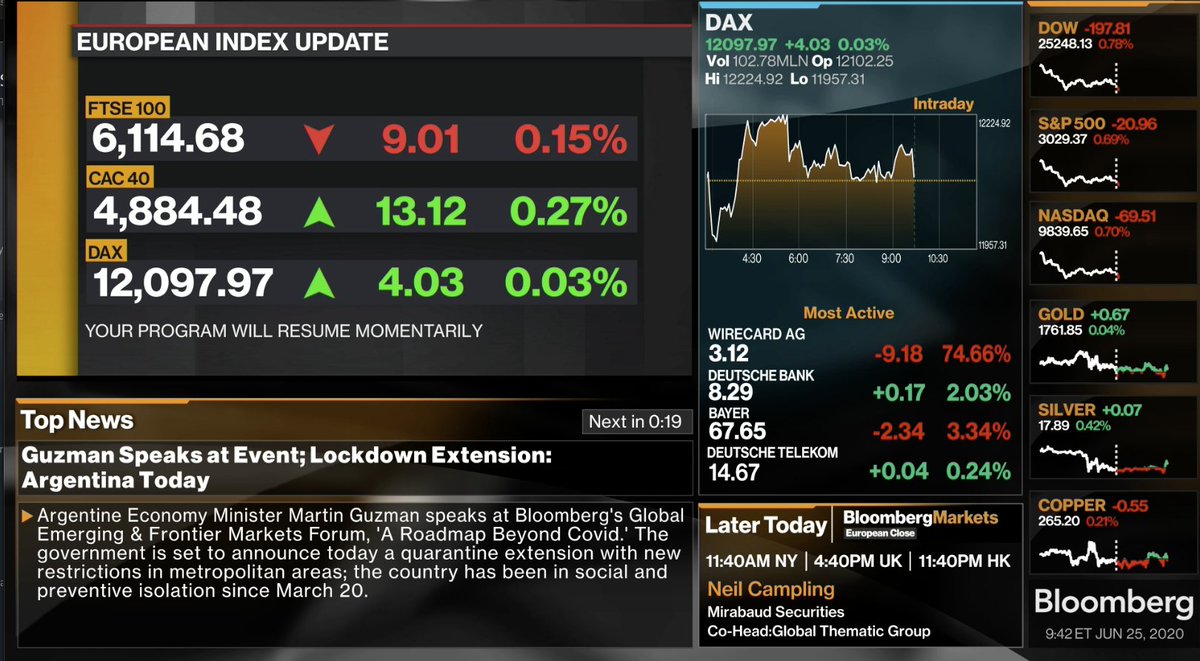The image size is (1200, 661).
Task: Click the EUROPEAN INDEX UPDATE header
Action: (x=232, y=42)
